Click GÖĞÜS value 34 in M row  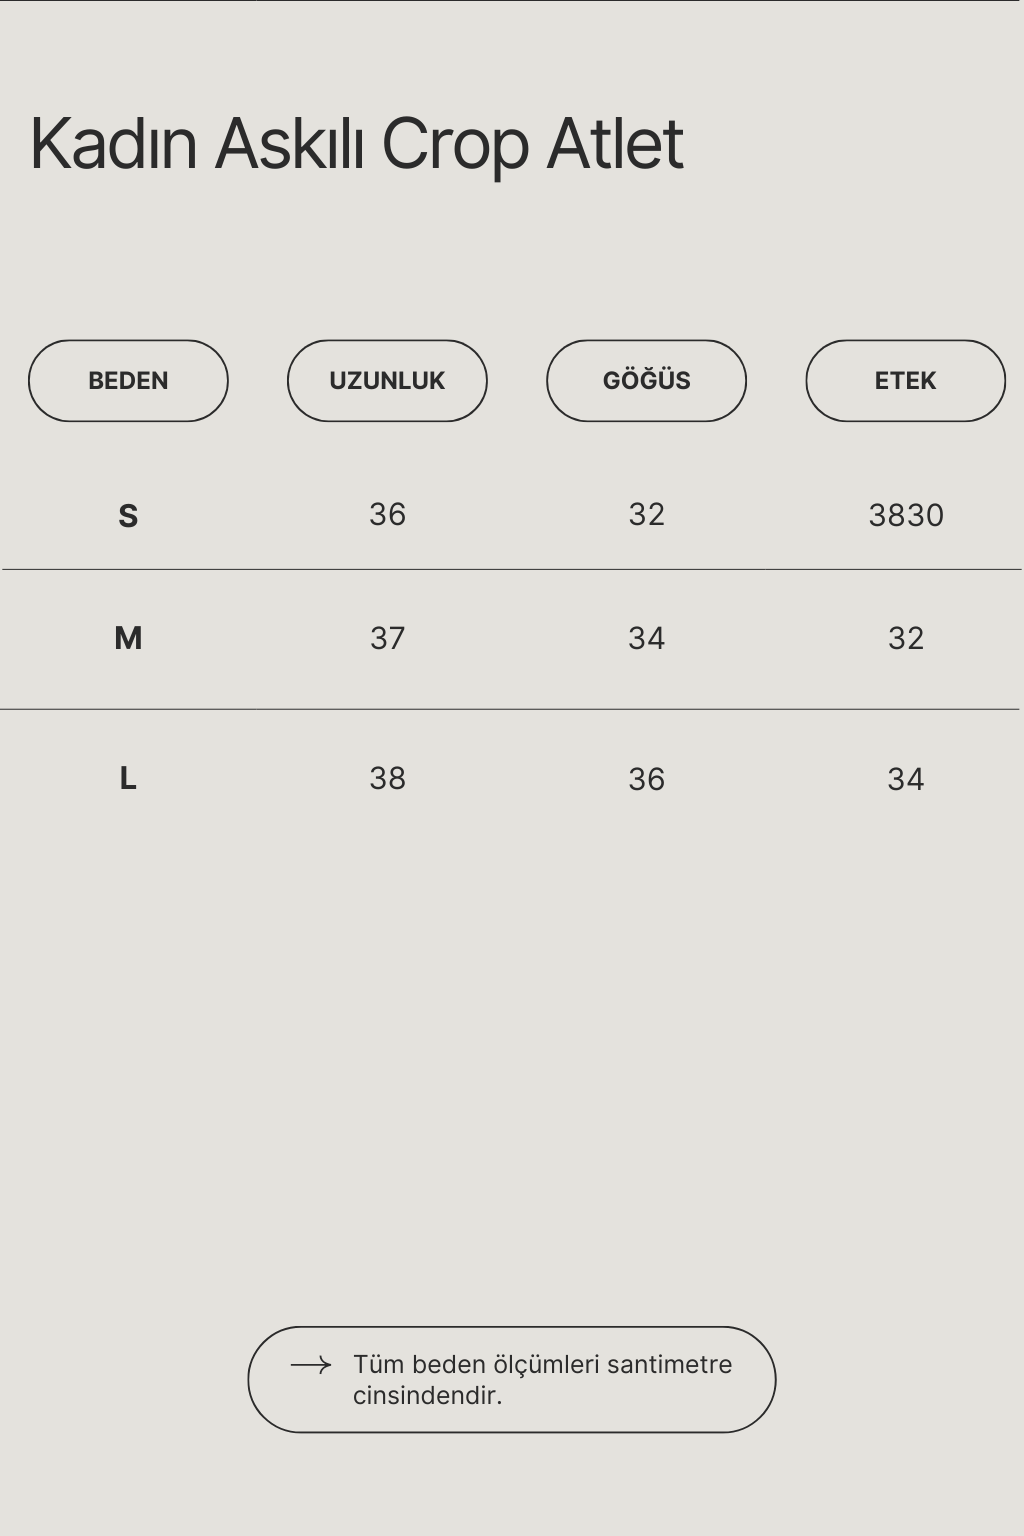pyautogui.click(x=646, y=638)
